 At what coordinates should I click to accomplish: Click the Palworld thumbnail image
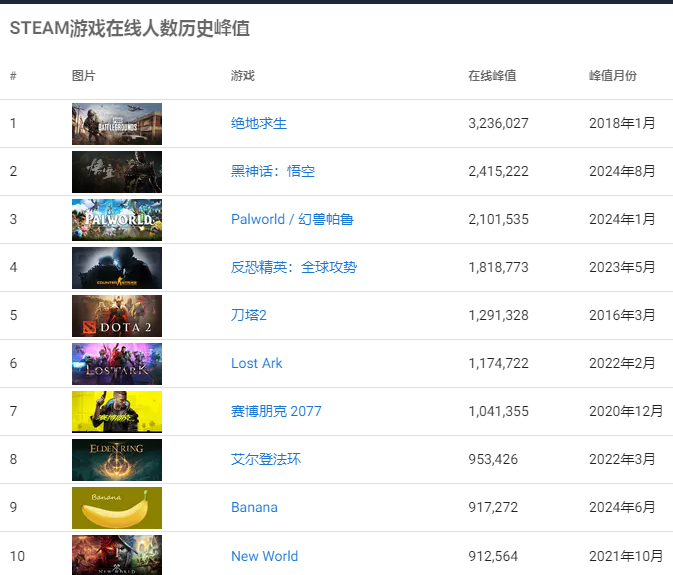click(117, 220)
